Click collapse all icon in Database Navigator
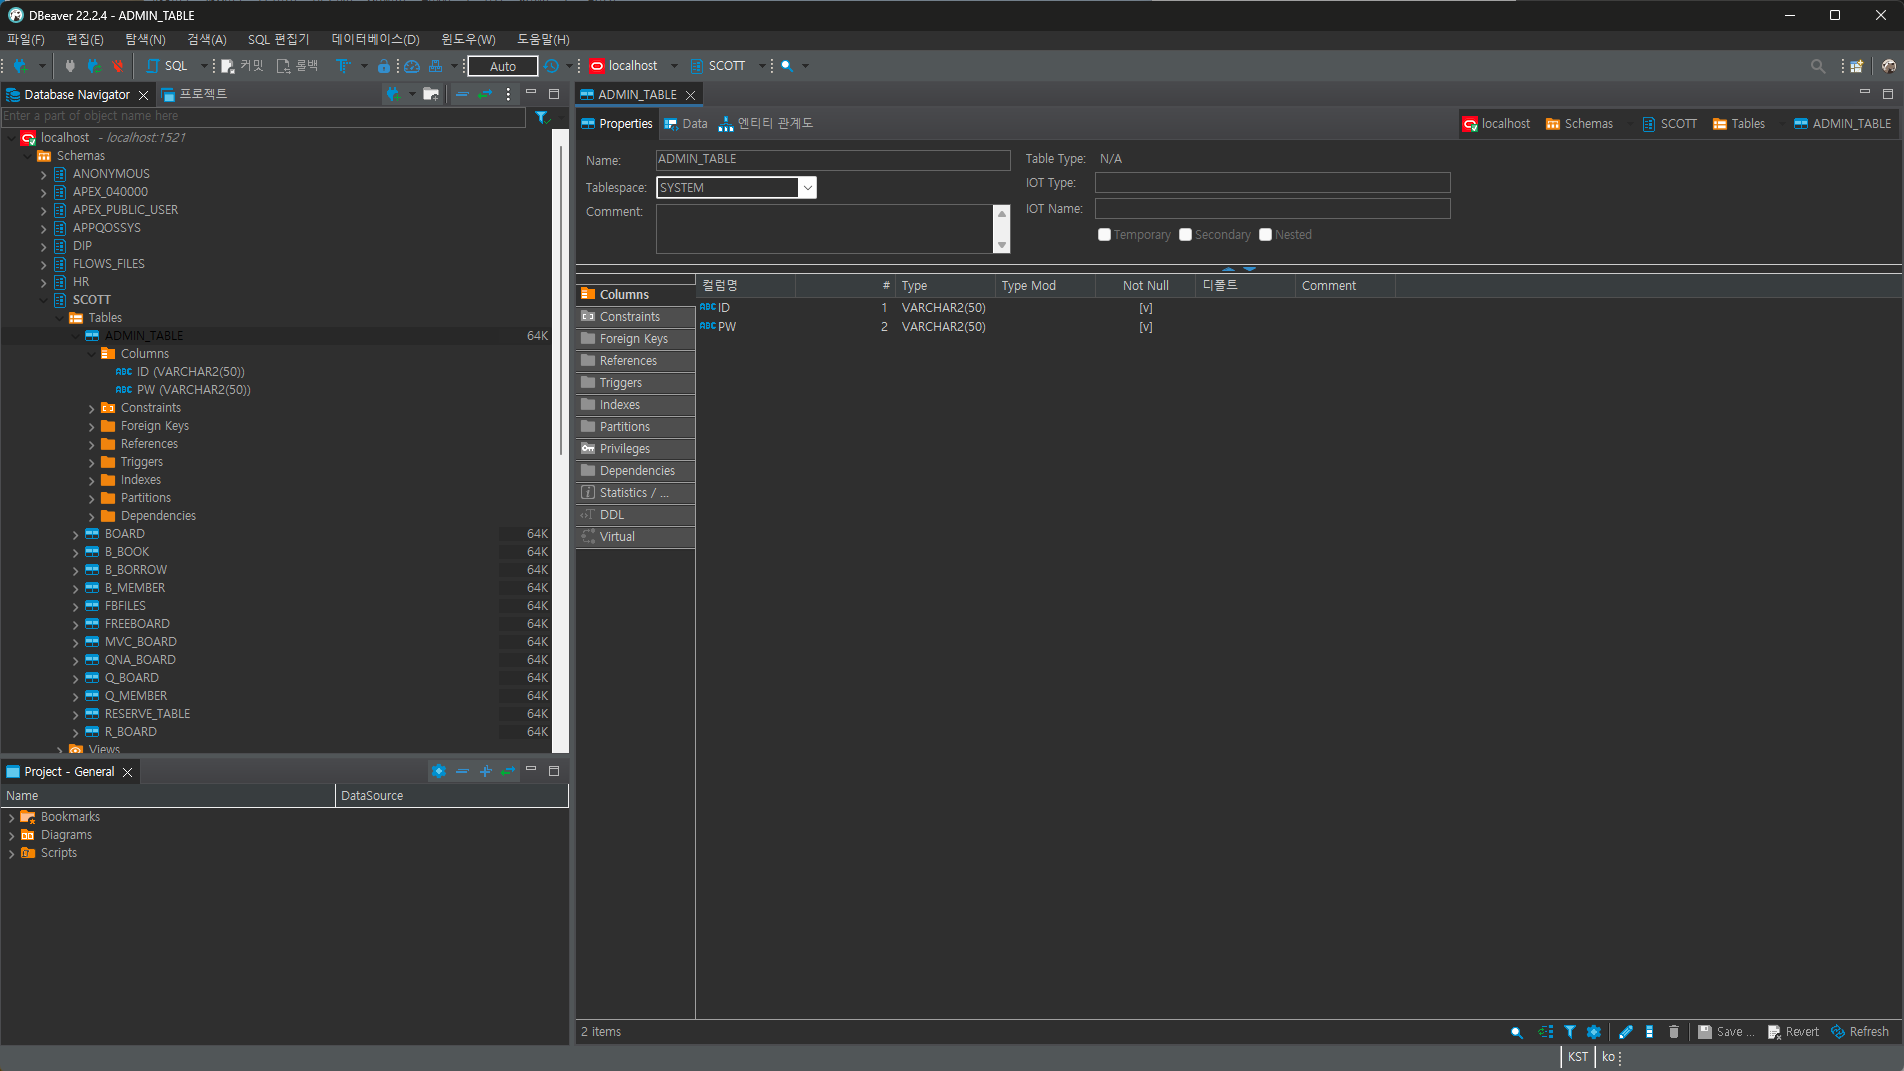1904x1071 pixels. (462, 94)
